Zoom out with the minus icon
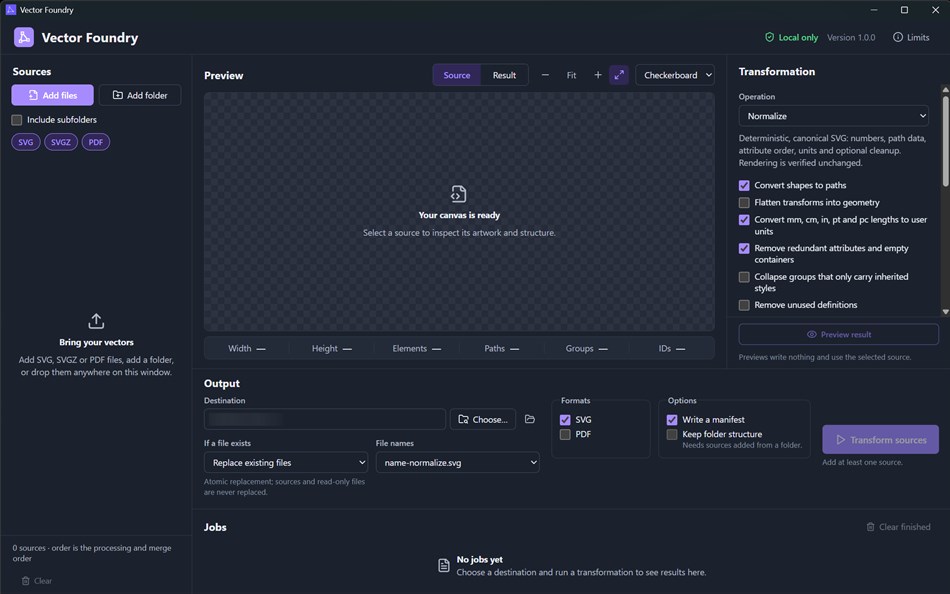This screenshot has width=950, height=594. pos(545,75)
